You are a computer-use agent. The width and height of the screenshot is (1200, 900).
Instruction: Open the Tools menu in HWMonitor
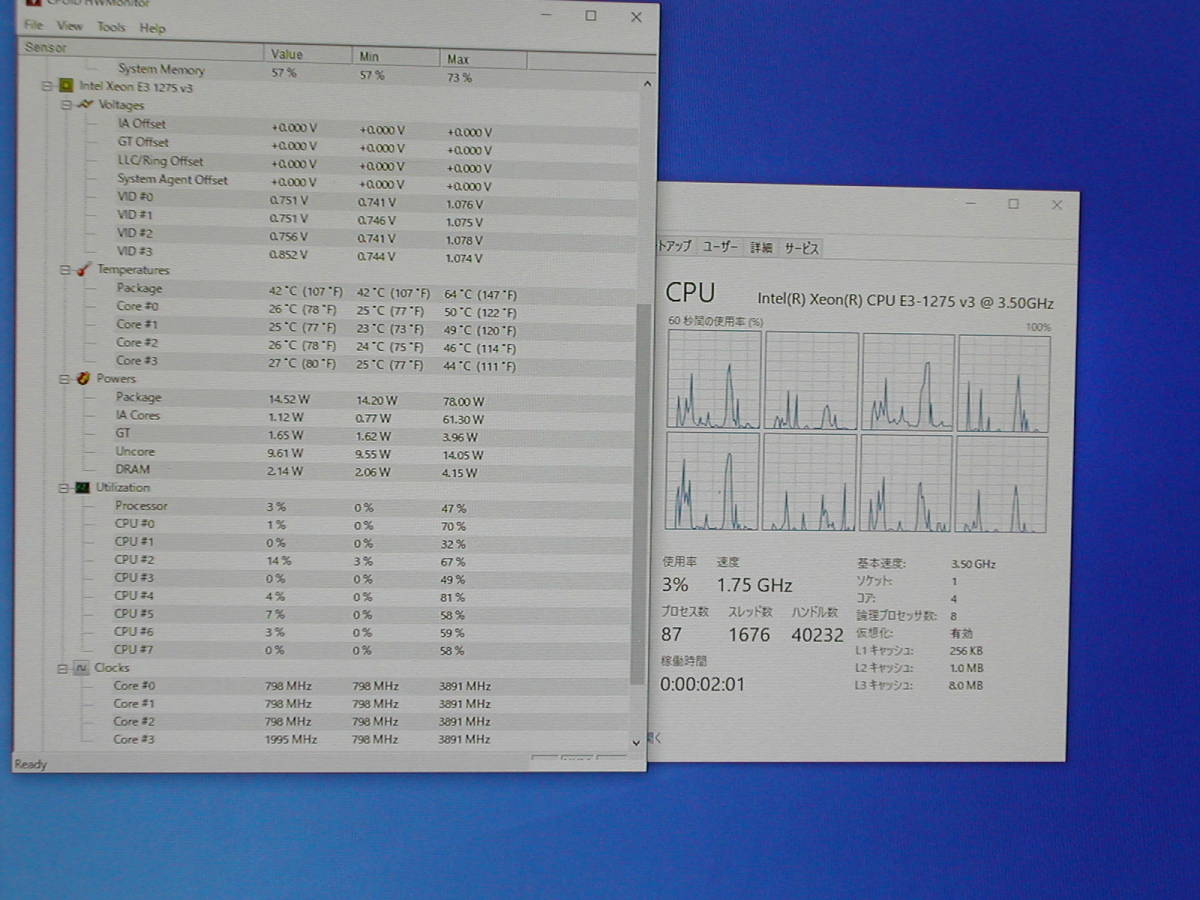click(x=111, y=27)
